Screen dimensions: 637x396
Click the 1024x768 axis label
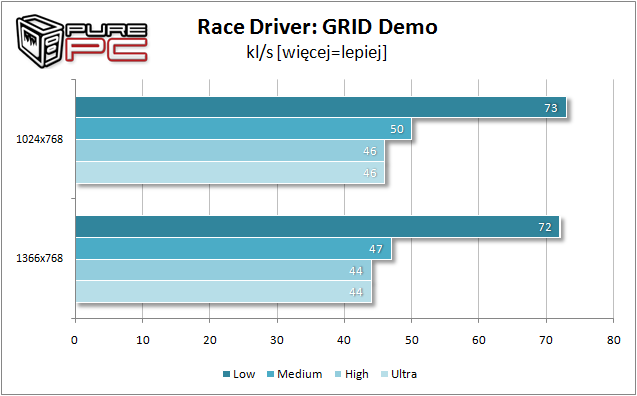pyautogui.click(x=40, y=139)
